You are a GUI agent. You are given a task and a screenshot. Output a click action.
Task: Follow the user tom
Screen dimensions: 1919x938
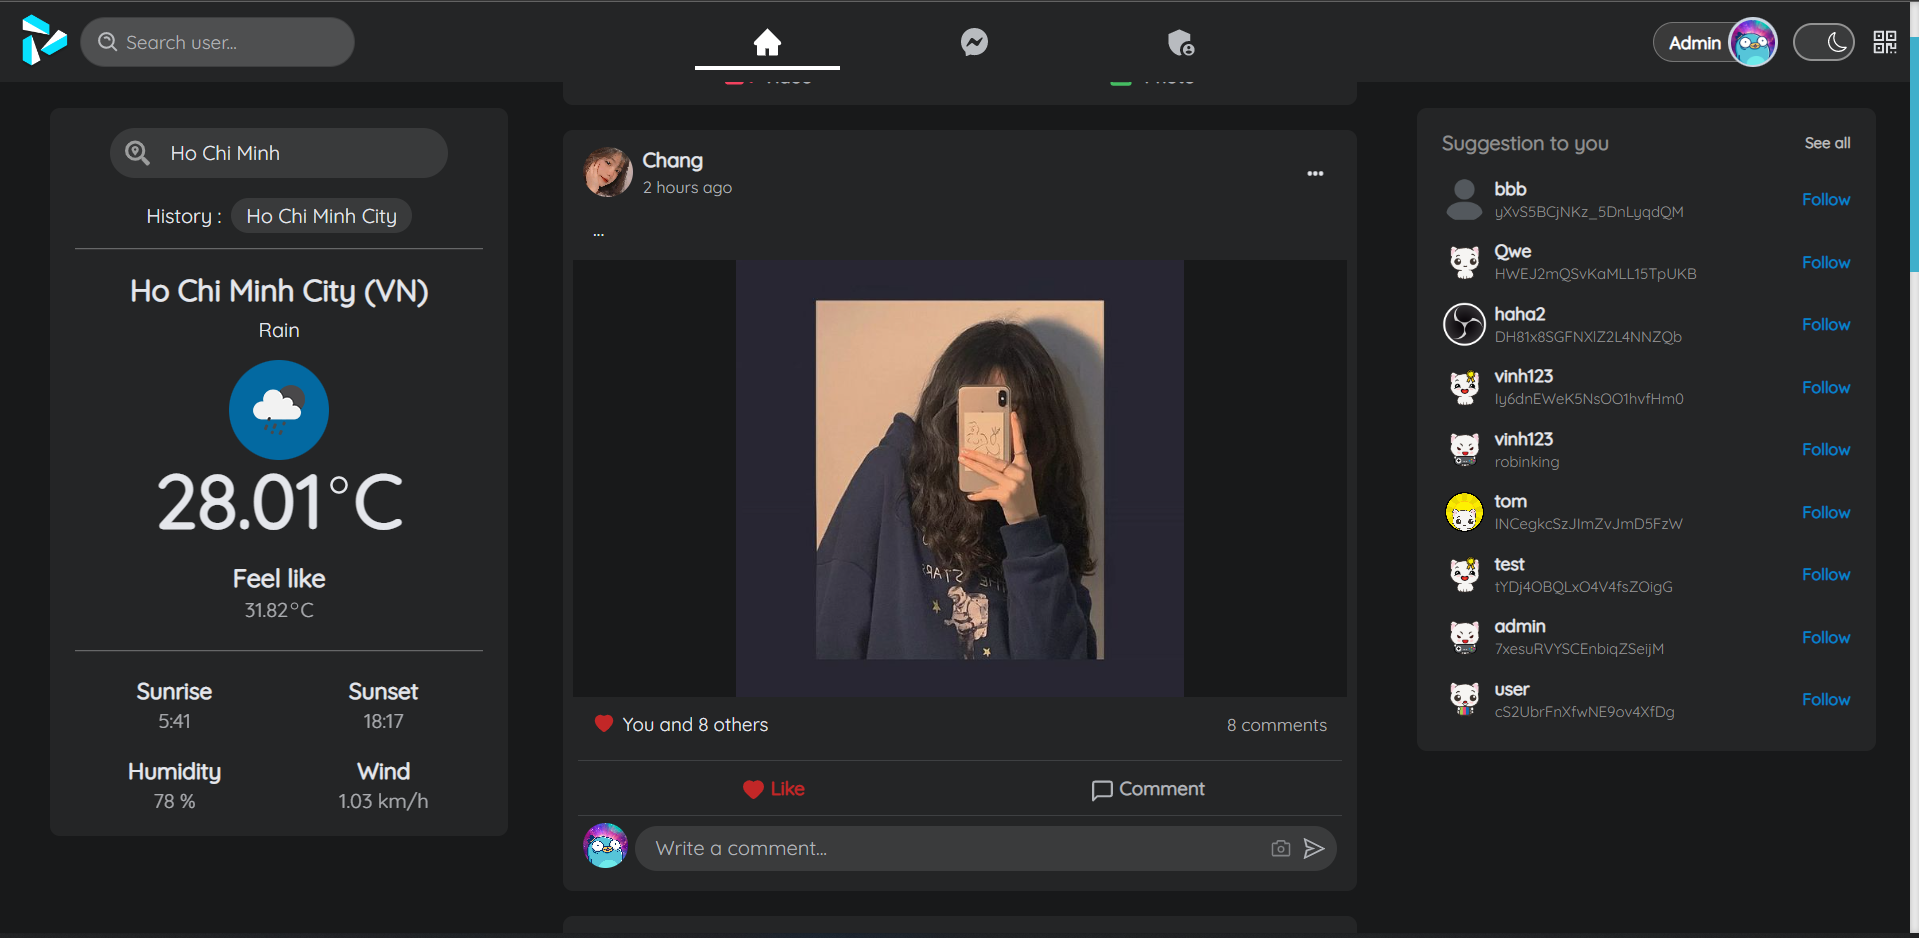tap(1825, 512)
